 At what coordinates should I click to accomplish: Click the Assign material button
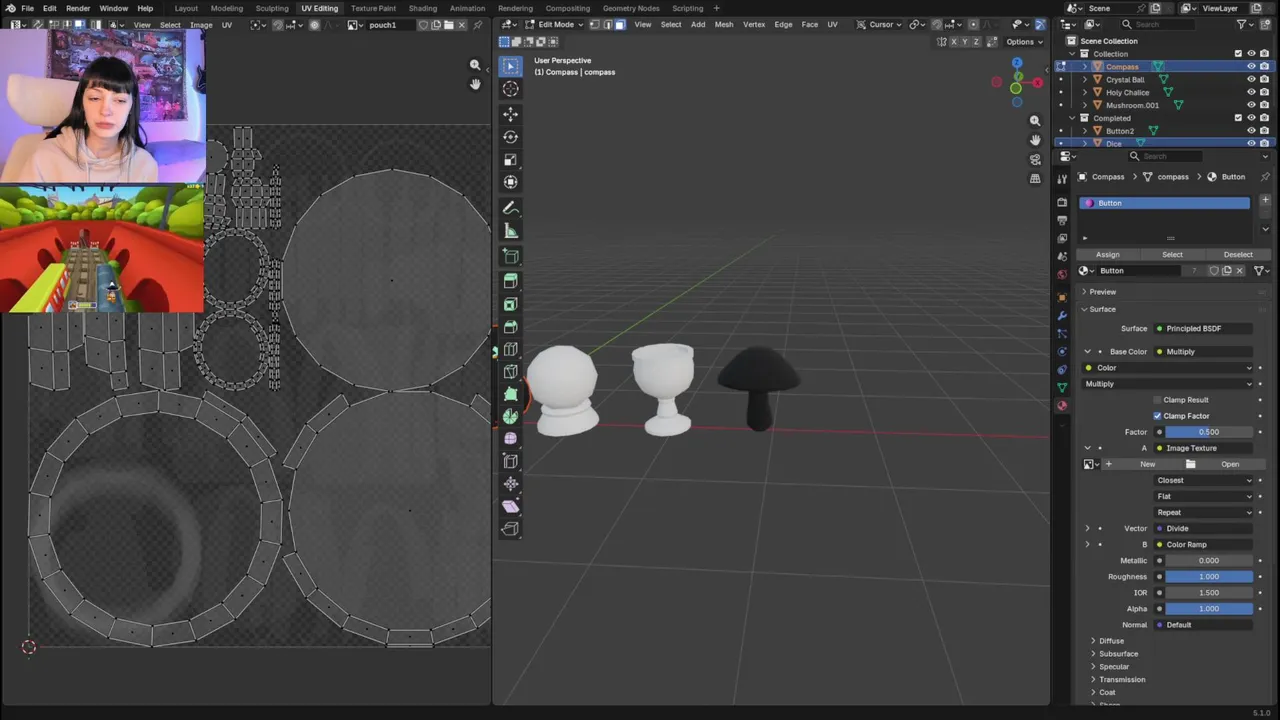point(1107,255)
